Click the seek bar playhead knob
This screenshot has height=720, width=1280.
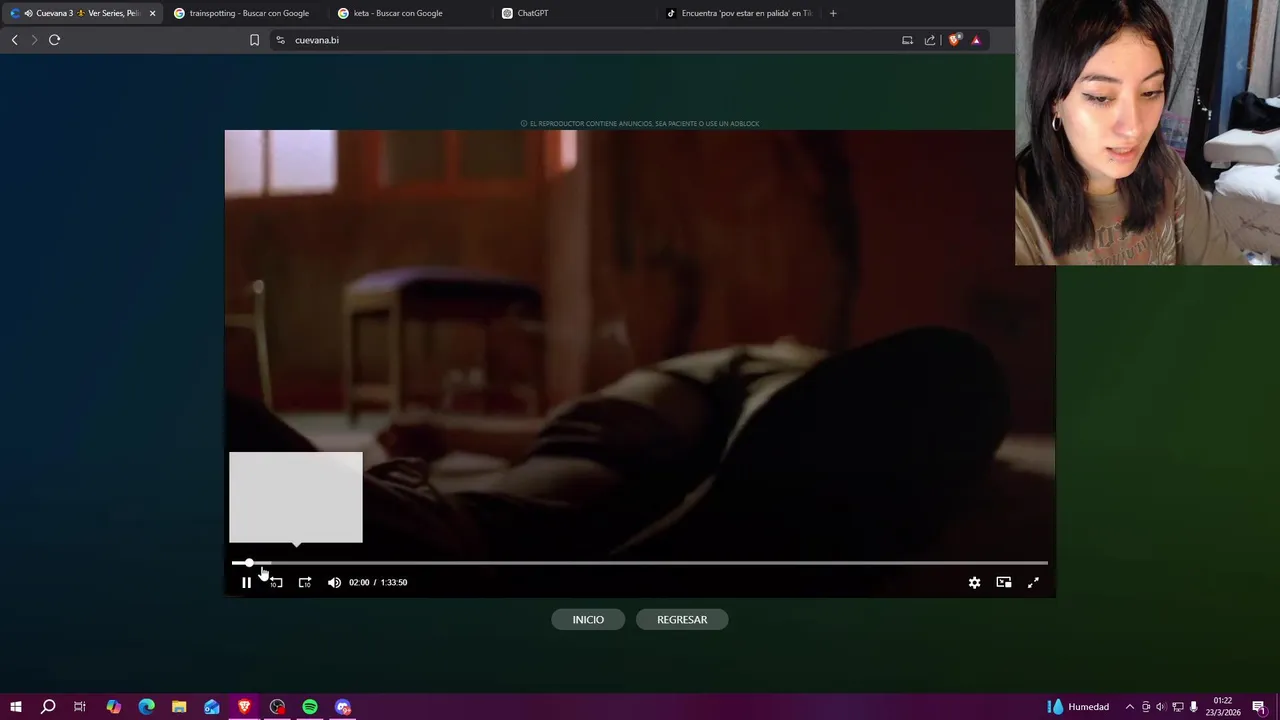pos(249,563)
